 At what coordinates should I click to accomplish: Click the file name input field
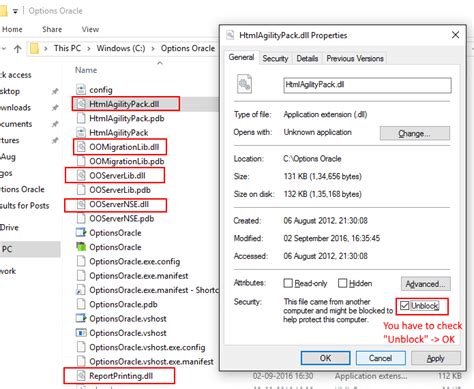[367, 85]
